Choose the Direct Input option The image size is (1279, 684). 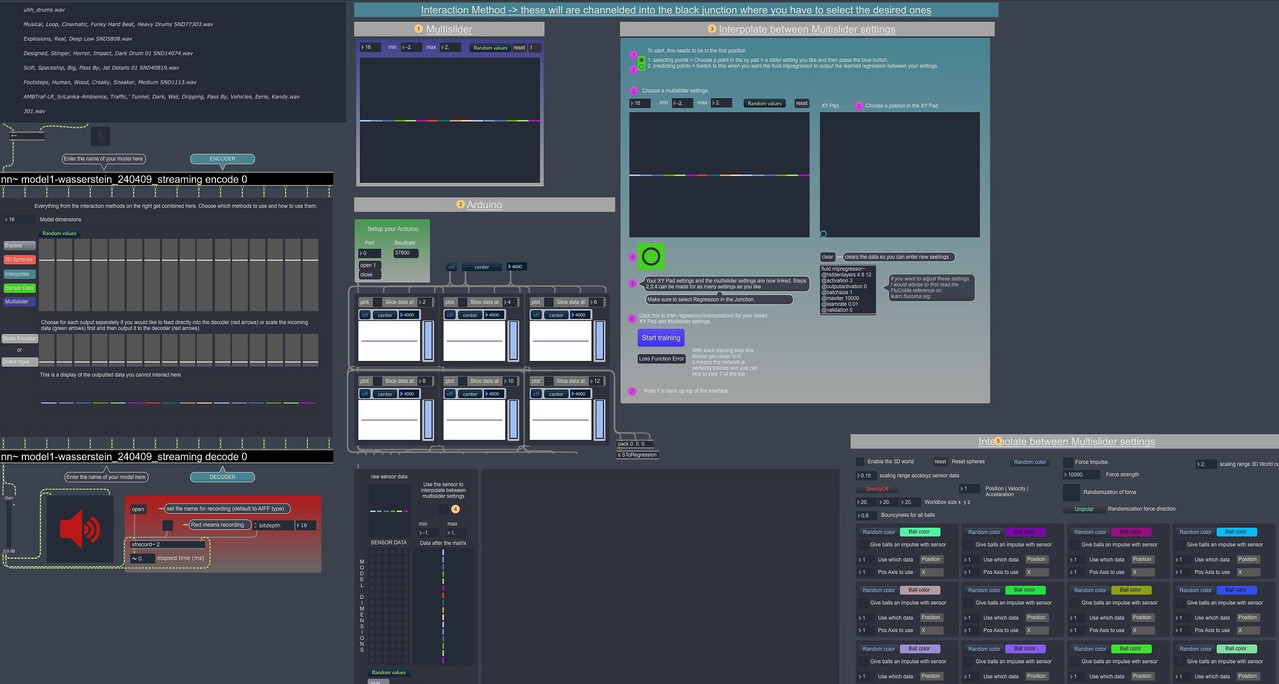18,362
